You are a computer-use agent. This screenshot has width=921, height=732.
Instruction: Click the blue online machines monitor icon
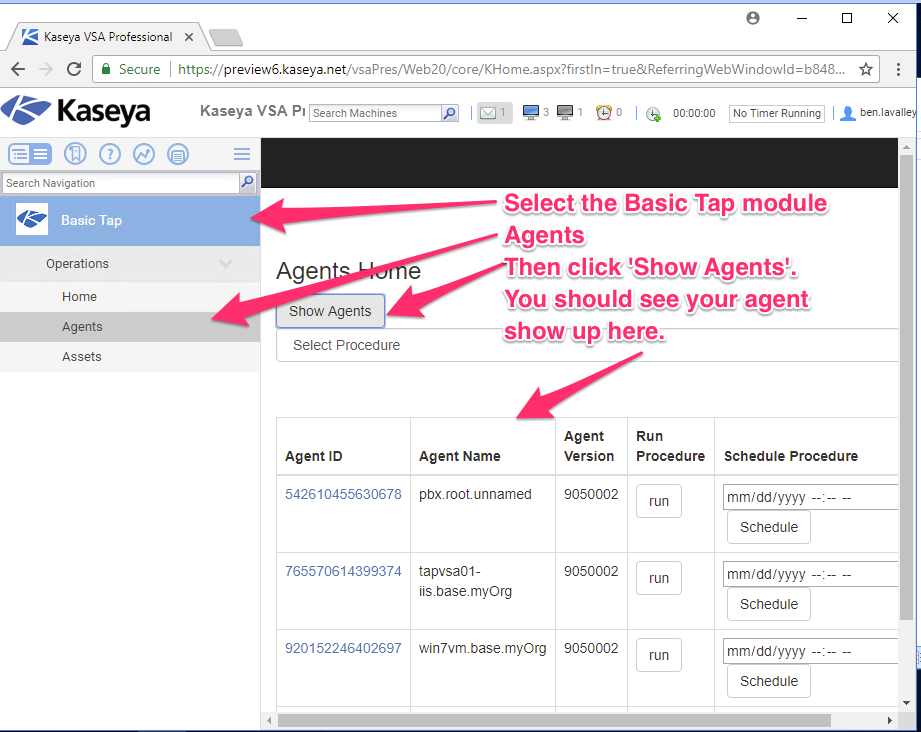(530, 112)
